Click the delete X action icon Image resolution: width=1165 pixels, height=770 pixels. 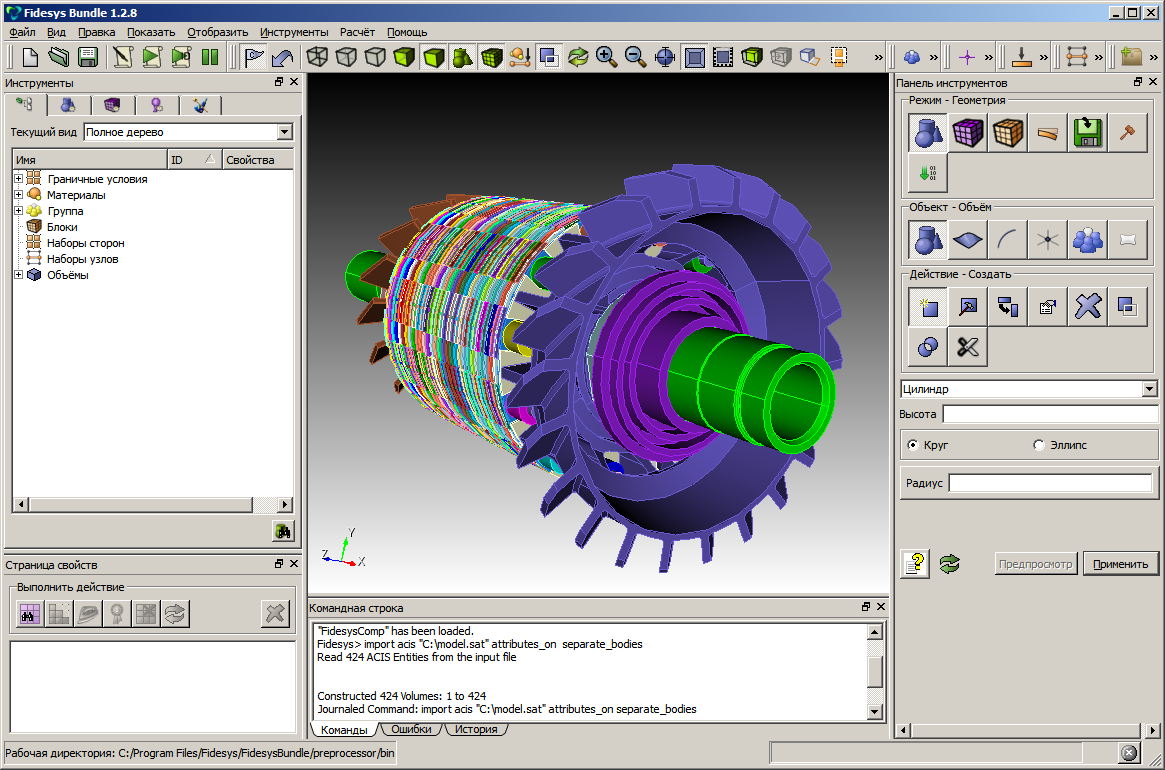tap(1088, 306)
